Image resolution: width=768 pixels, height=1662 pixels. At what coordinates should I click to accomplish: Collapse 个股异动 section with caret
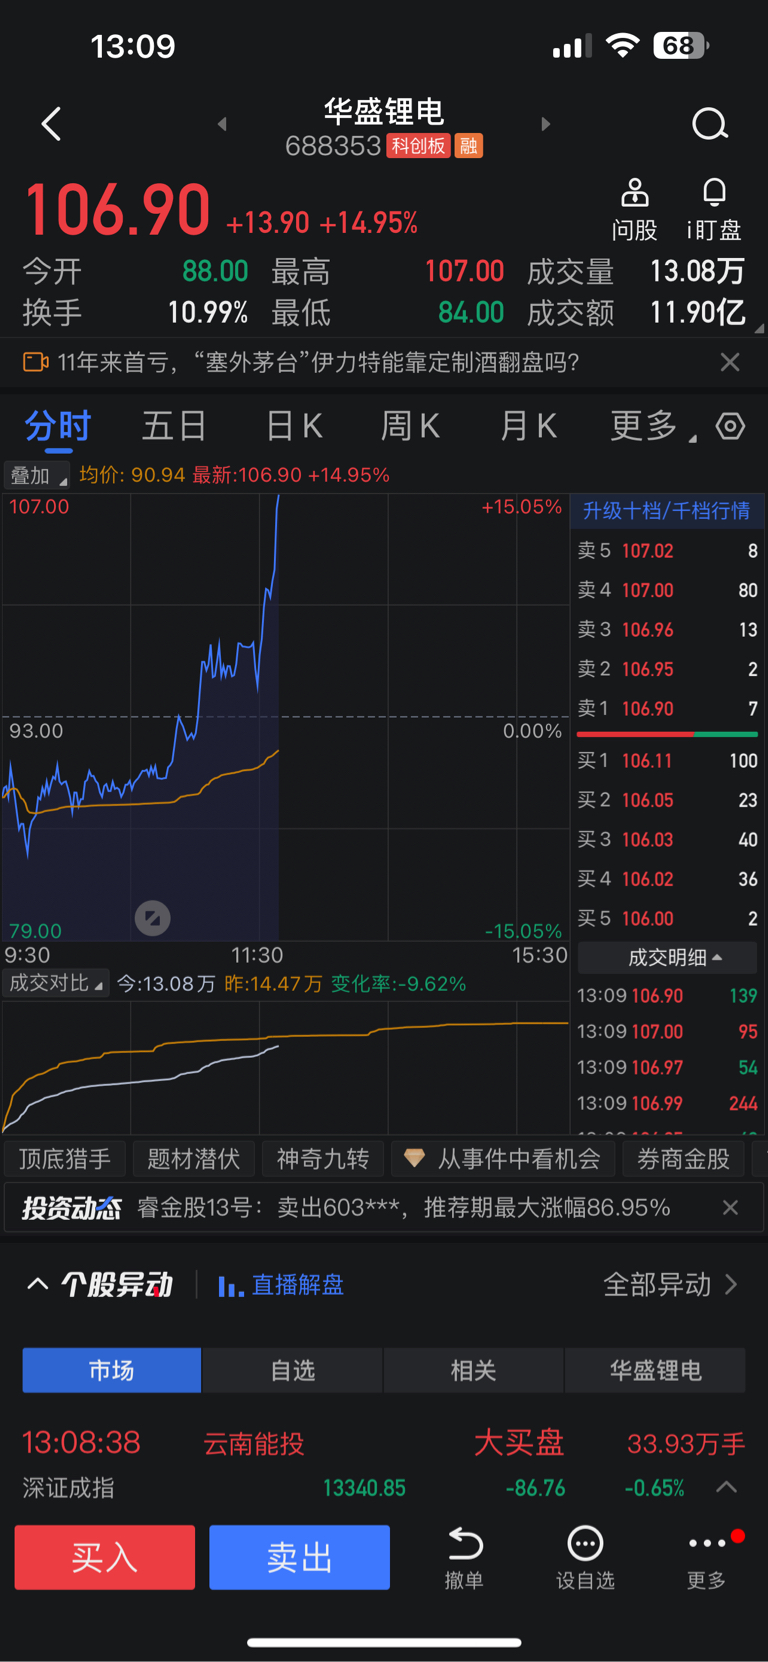click(37, 1284)
